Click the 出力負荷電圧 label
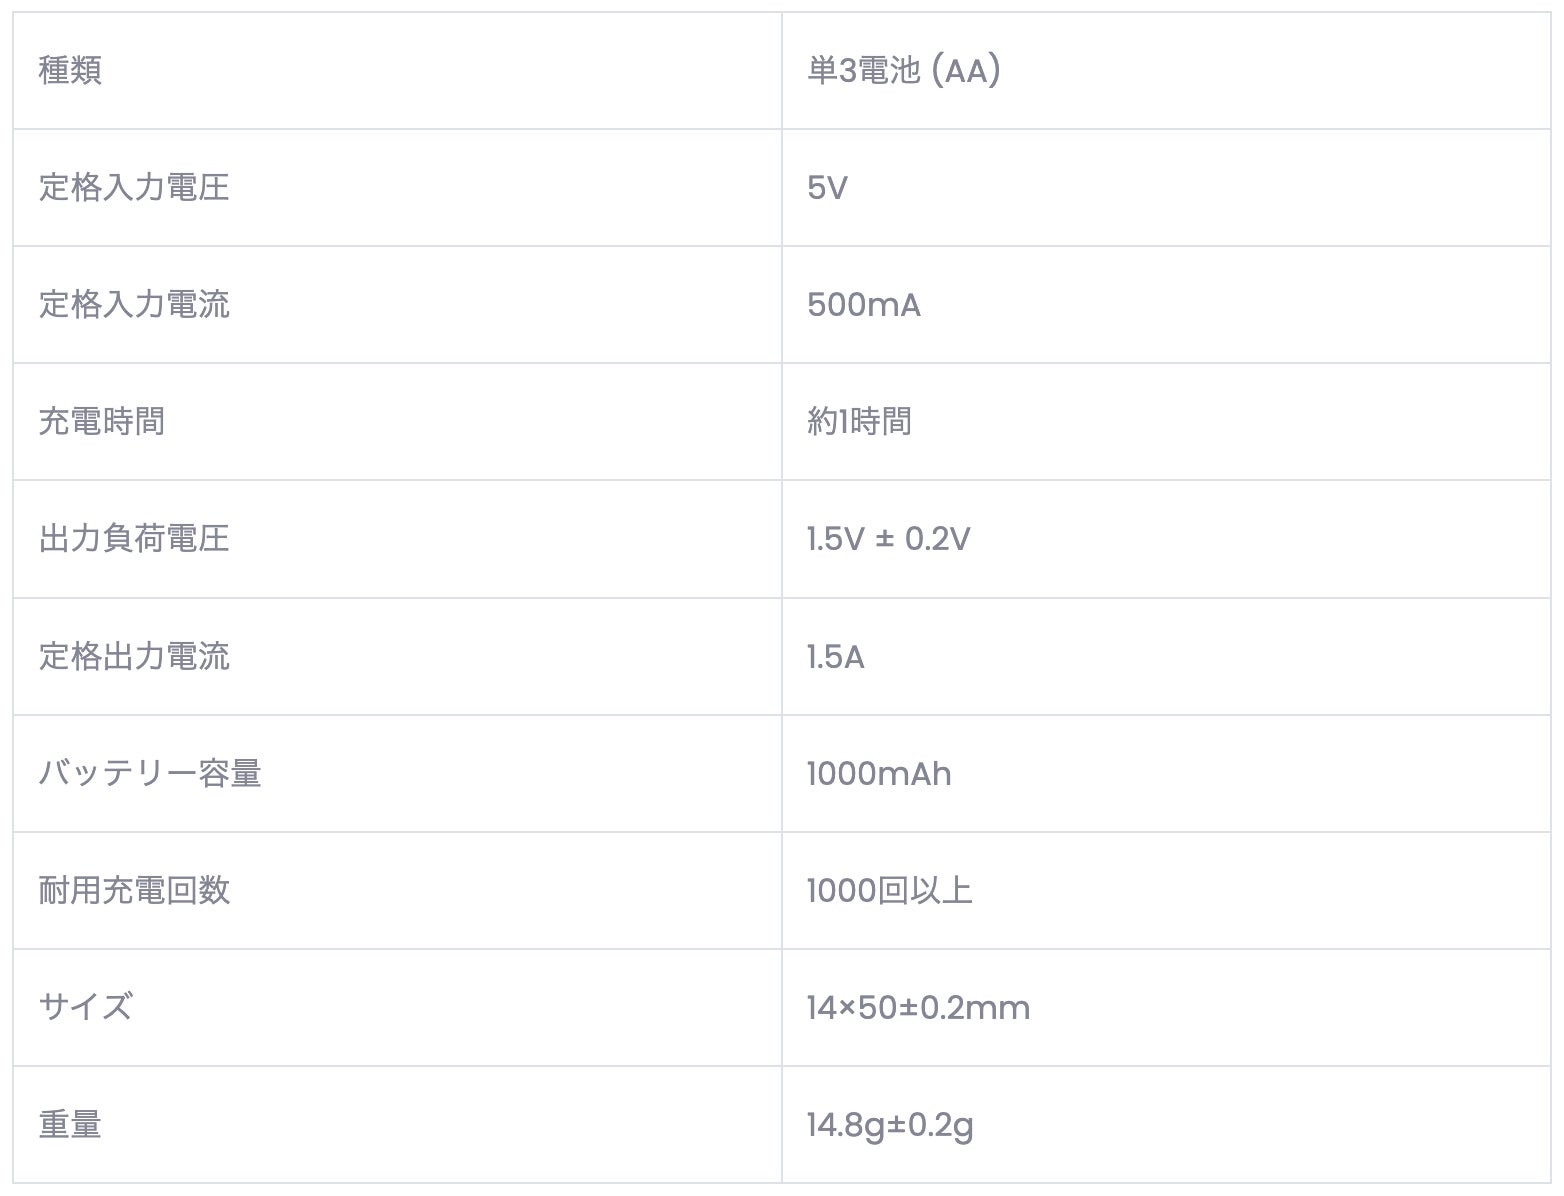This screenshot has height=1196, width=1564. (x=134, y=538)
